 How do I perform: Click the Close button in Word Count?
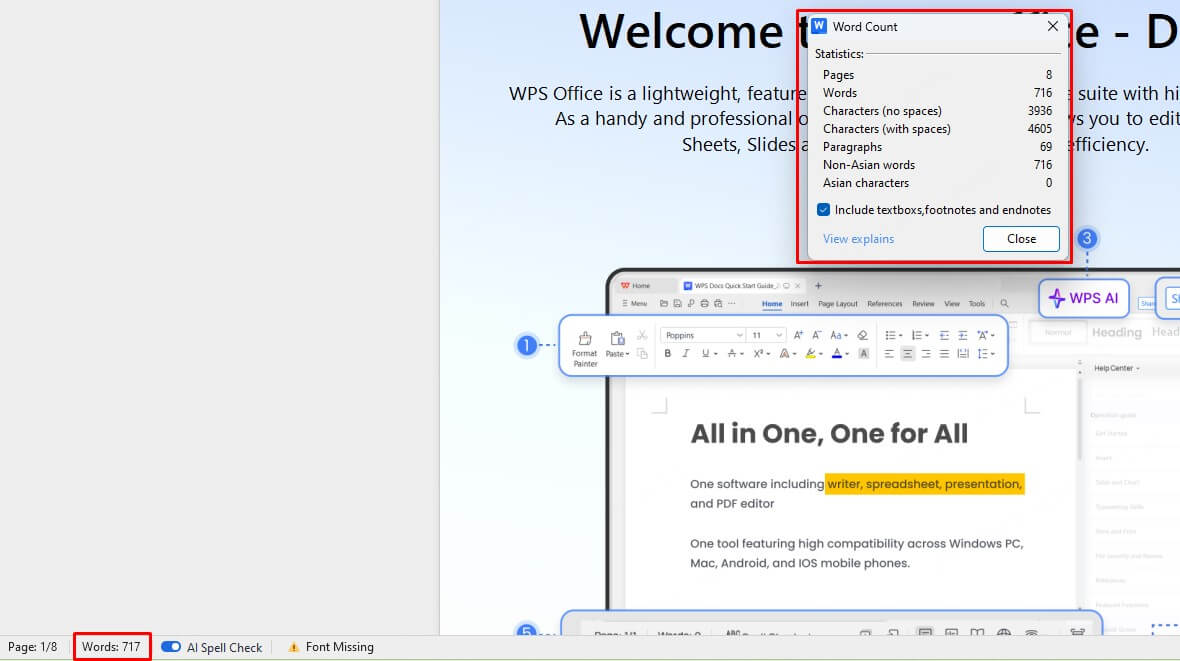click(1020, 239)
